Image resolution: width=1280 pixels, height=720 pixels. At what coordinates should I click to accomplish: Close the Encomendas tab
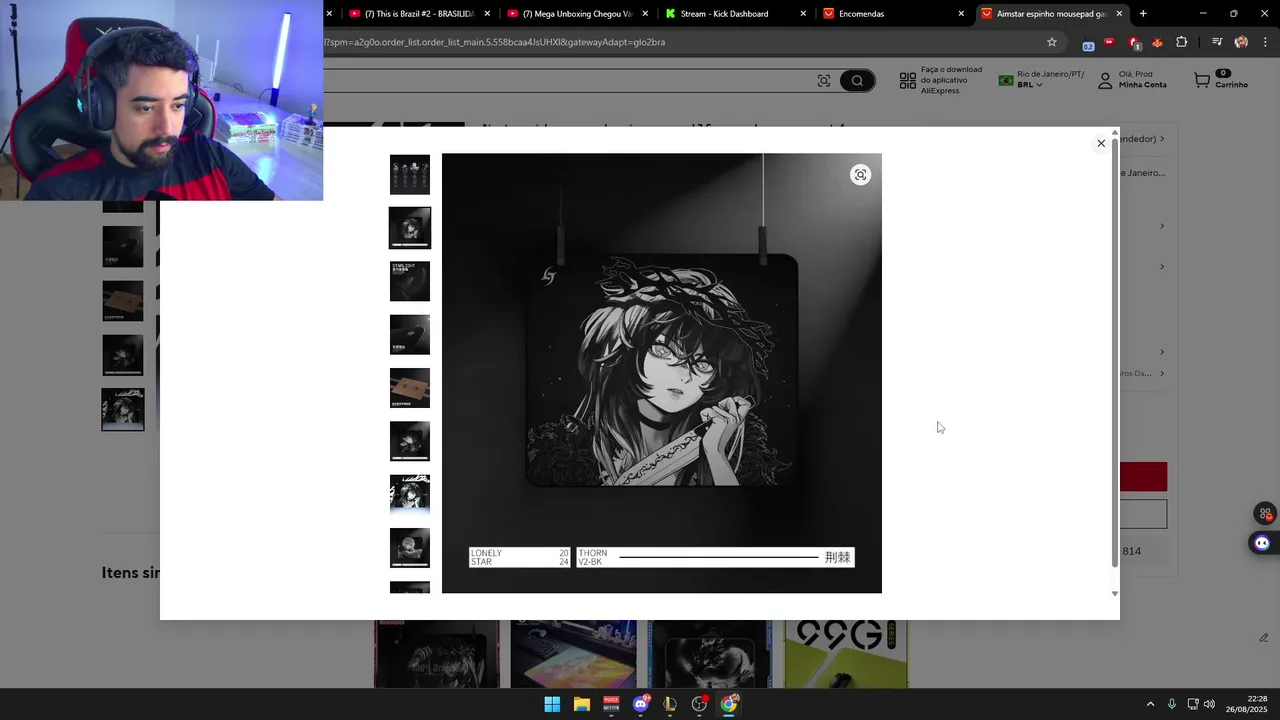tap(961, 14)
